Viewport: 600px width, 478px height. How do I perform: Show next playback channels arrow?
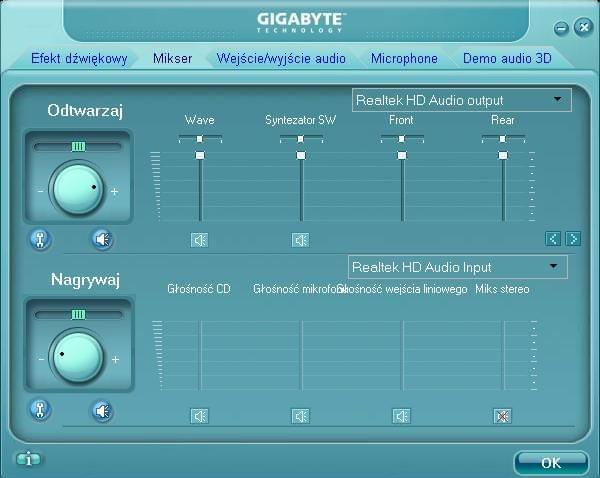[573, 238]
